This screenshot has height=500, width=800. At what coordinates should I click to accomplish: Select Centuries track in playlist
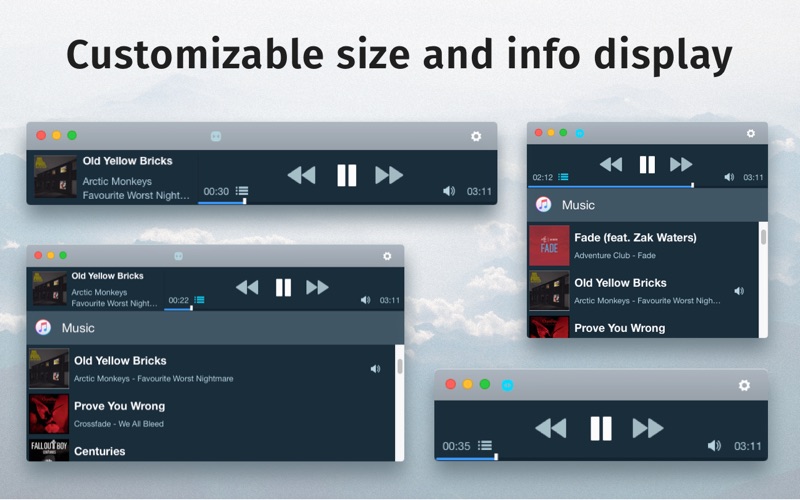[211, 449]
